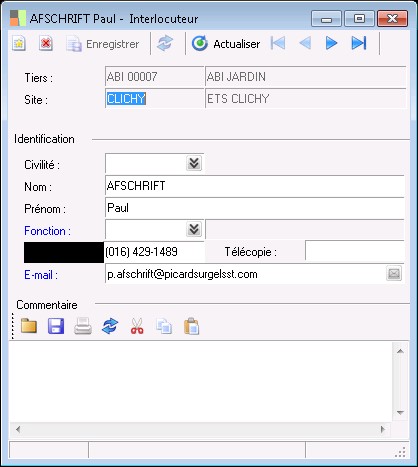418x467 pixels.
Task: Open folder icon in Commentaire toolbar
Action: [x=29, y=326]
